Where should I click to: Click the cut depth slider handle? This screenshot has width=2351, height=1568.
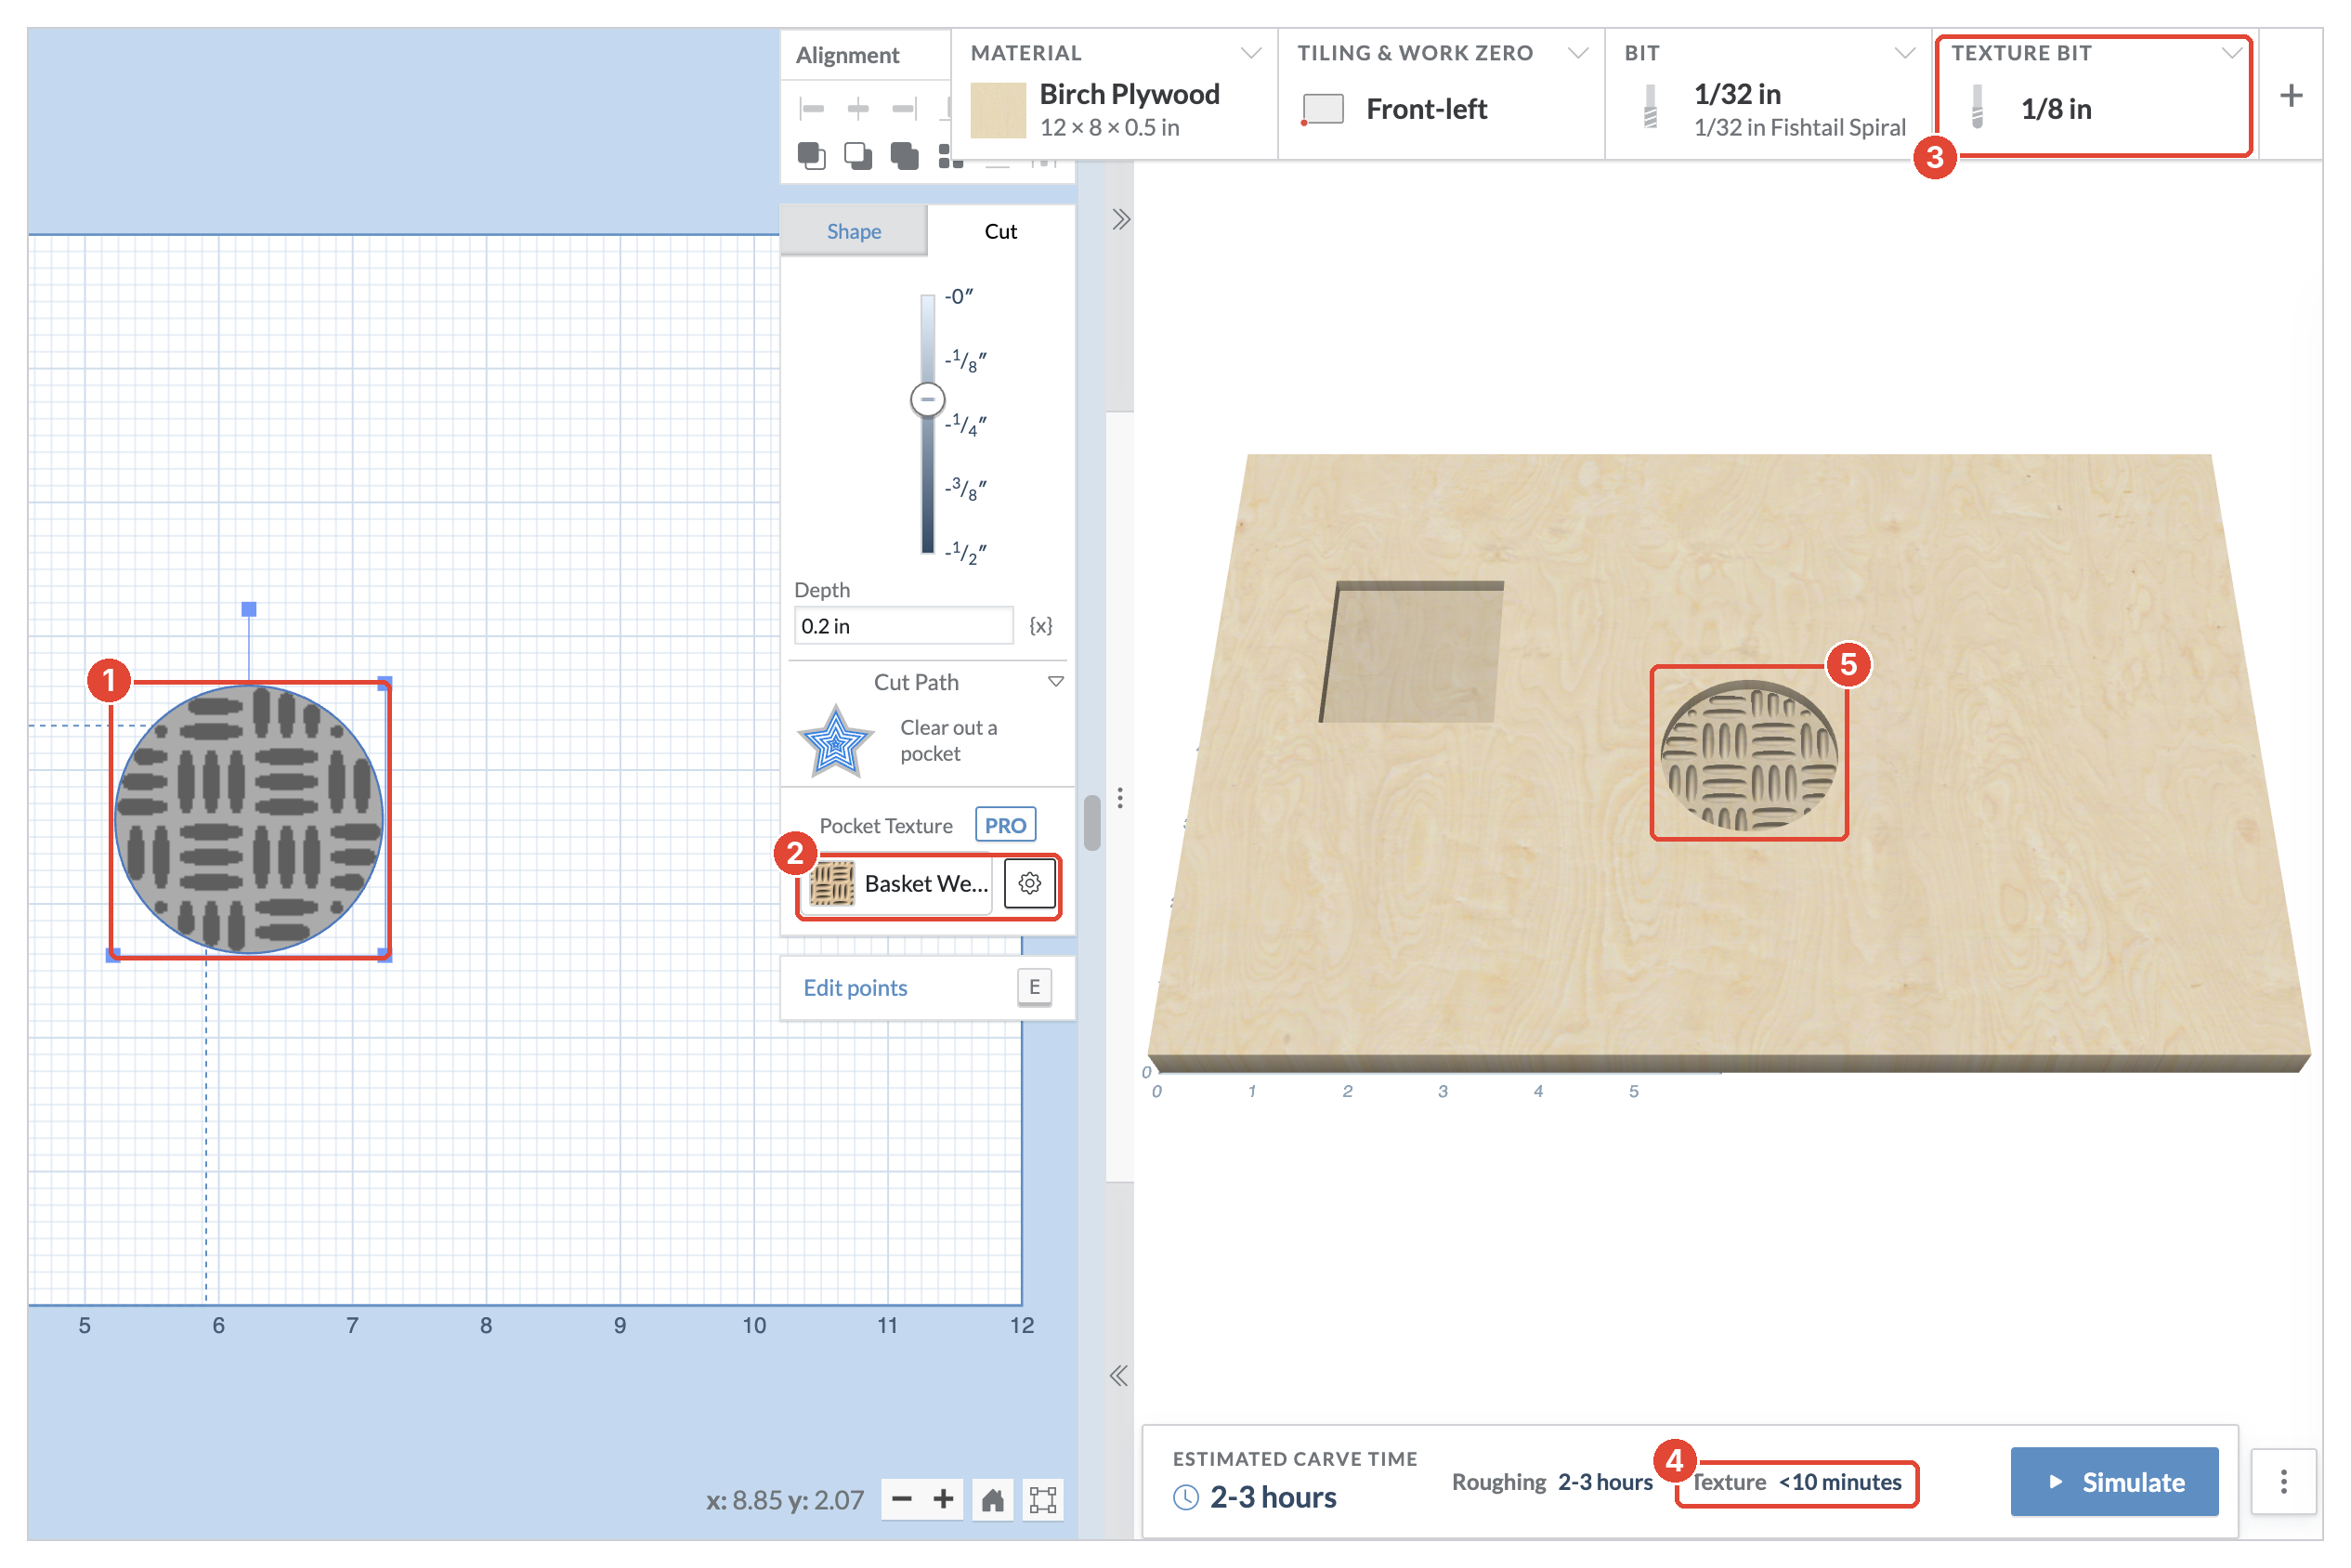(x=928, y=399)
